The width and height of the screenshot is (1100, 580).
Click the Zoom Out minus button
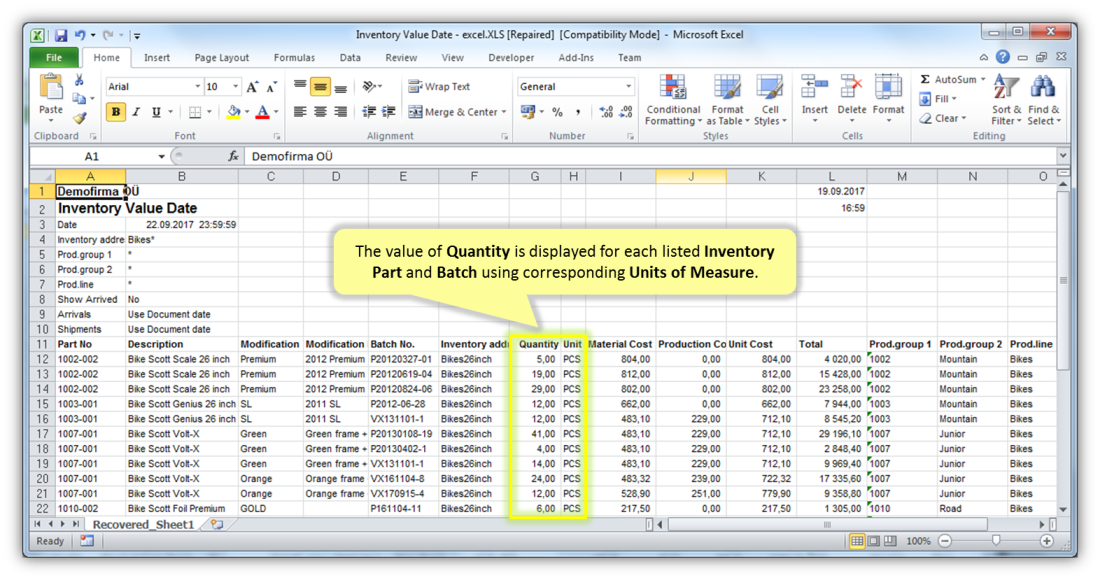[x=945, y=541]
